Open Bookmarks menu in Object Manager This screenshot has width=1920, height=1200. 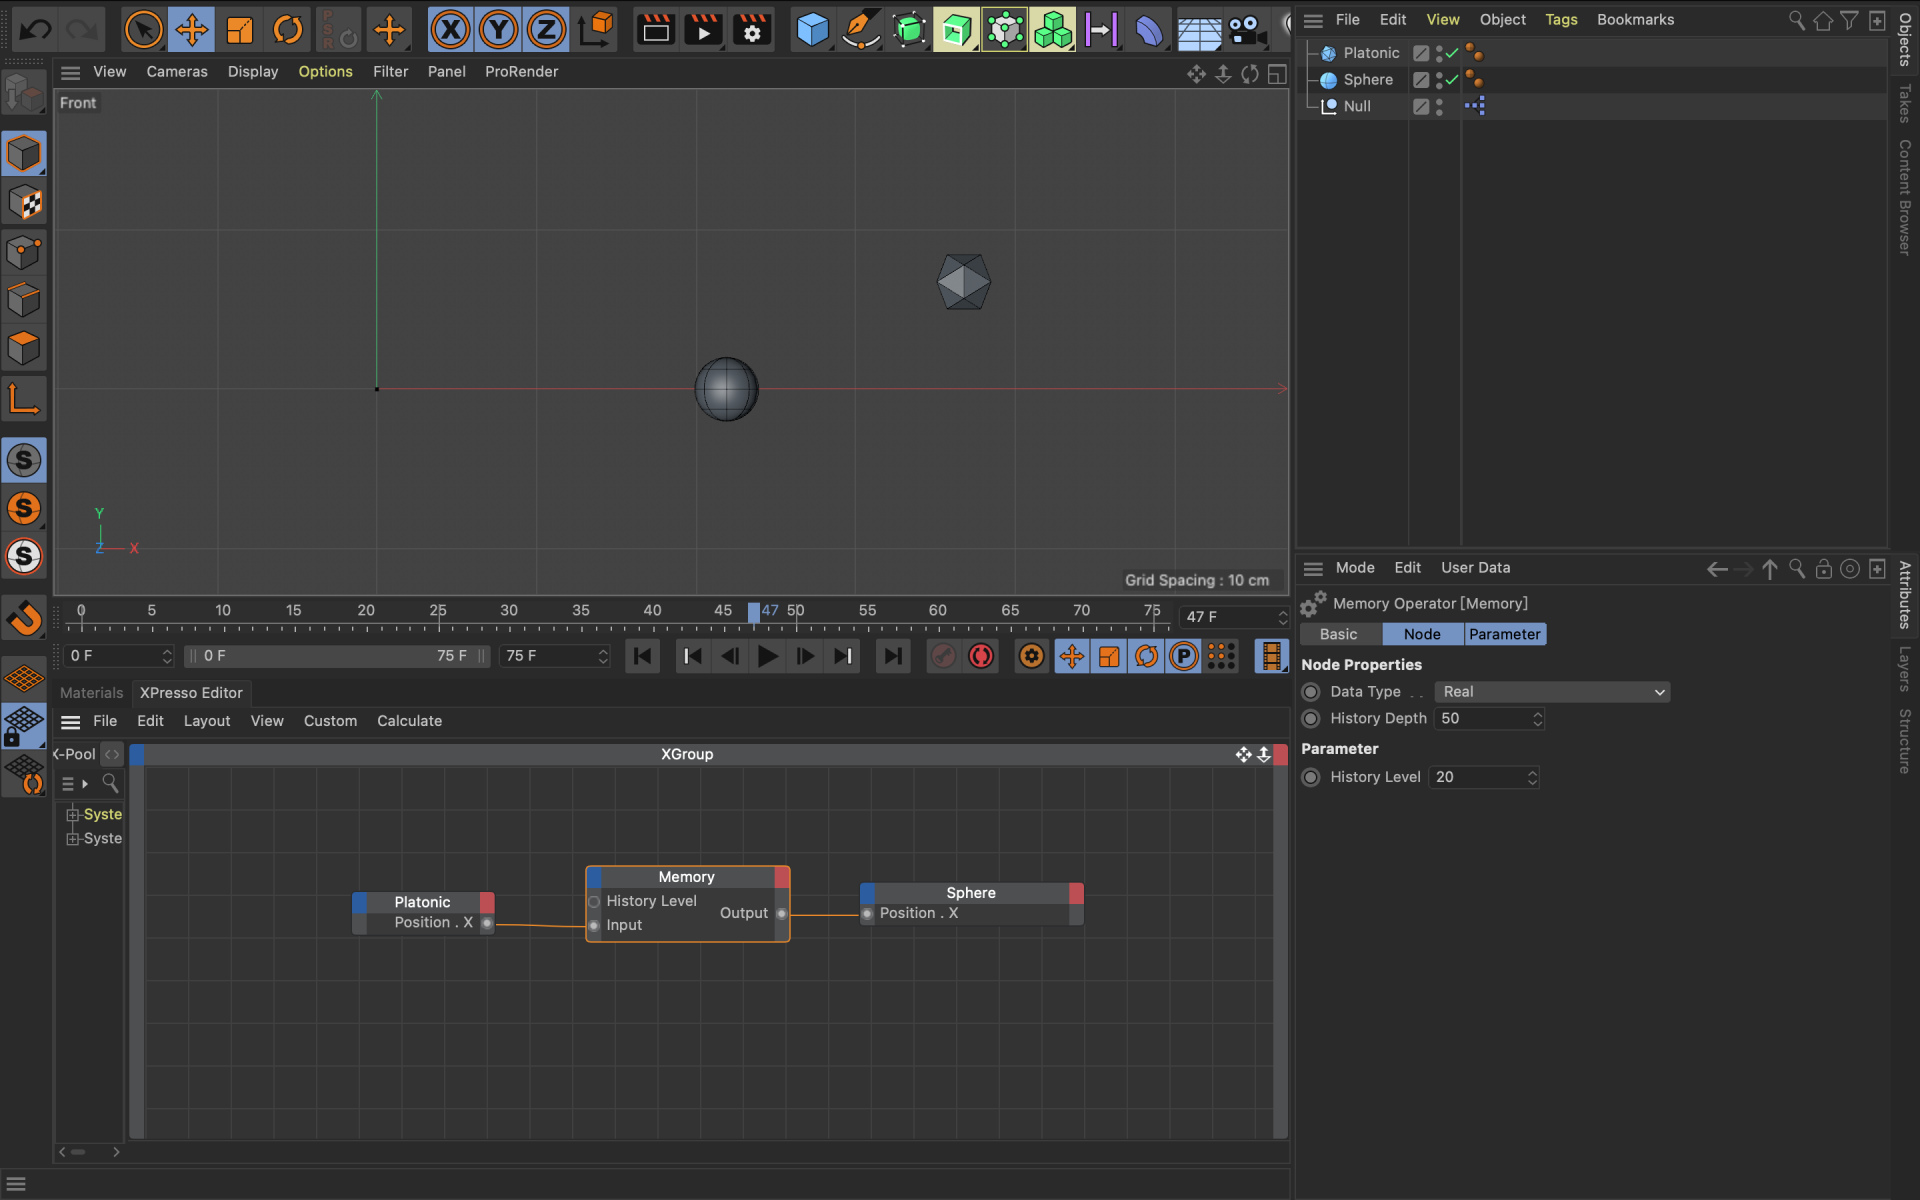[x=1635, y=20]
